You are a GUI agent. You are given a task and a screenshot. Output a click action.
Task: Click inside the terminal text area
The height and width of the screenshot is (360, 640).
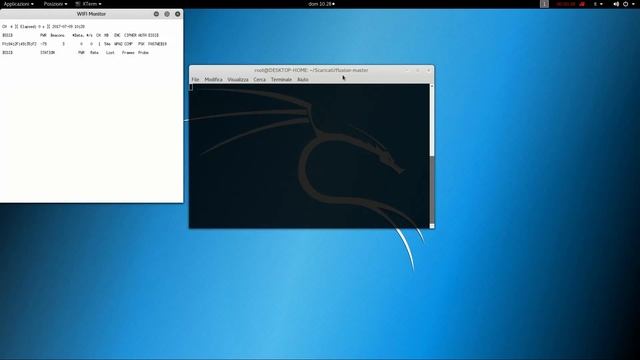(x=309, y=156)
